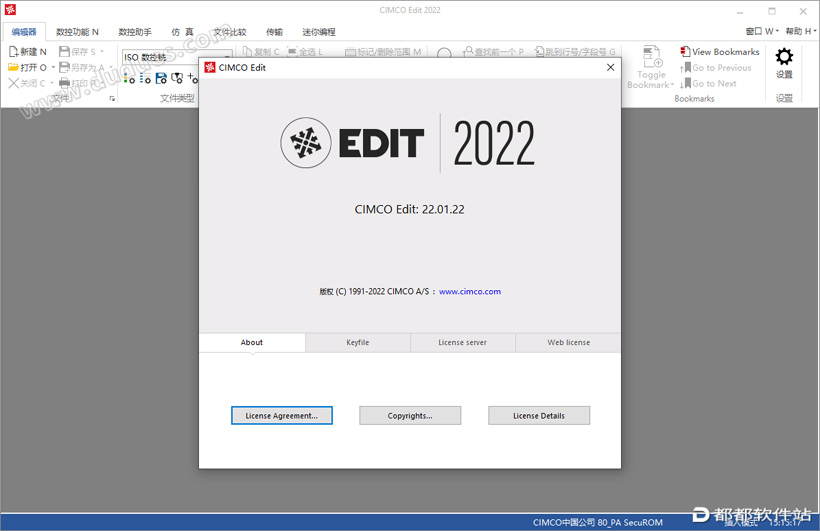Open the ISO 数控铣 file type combo box
Image resolution: width=820 pixels, height=531 pixels.
(177, 57)
